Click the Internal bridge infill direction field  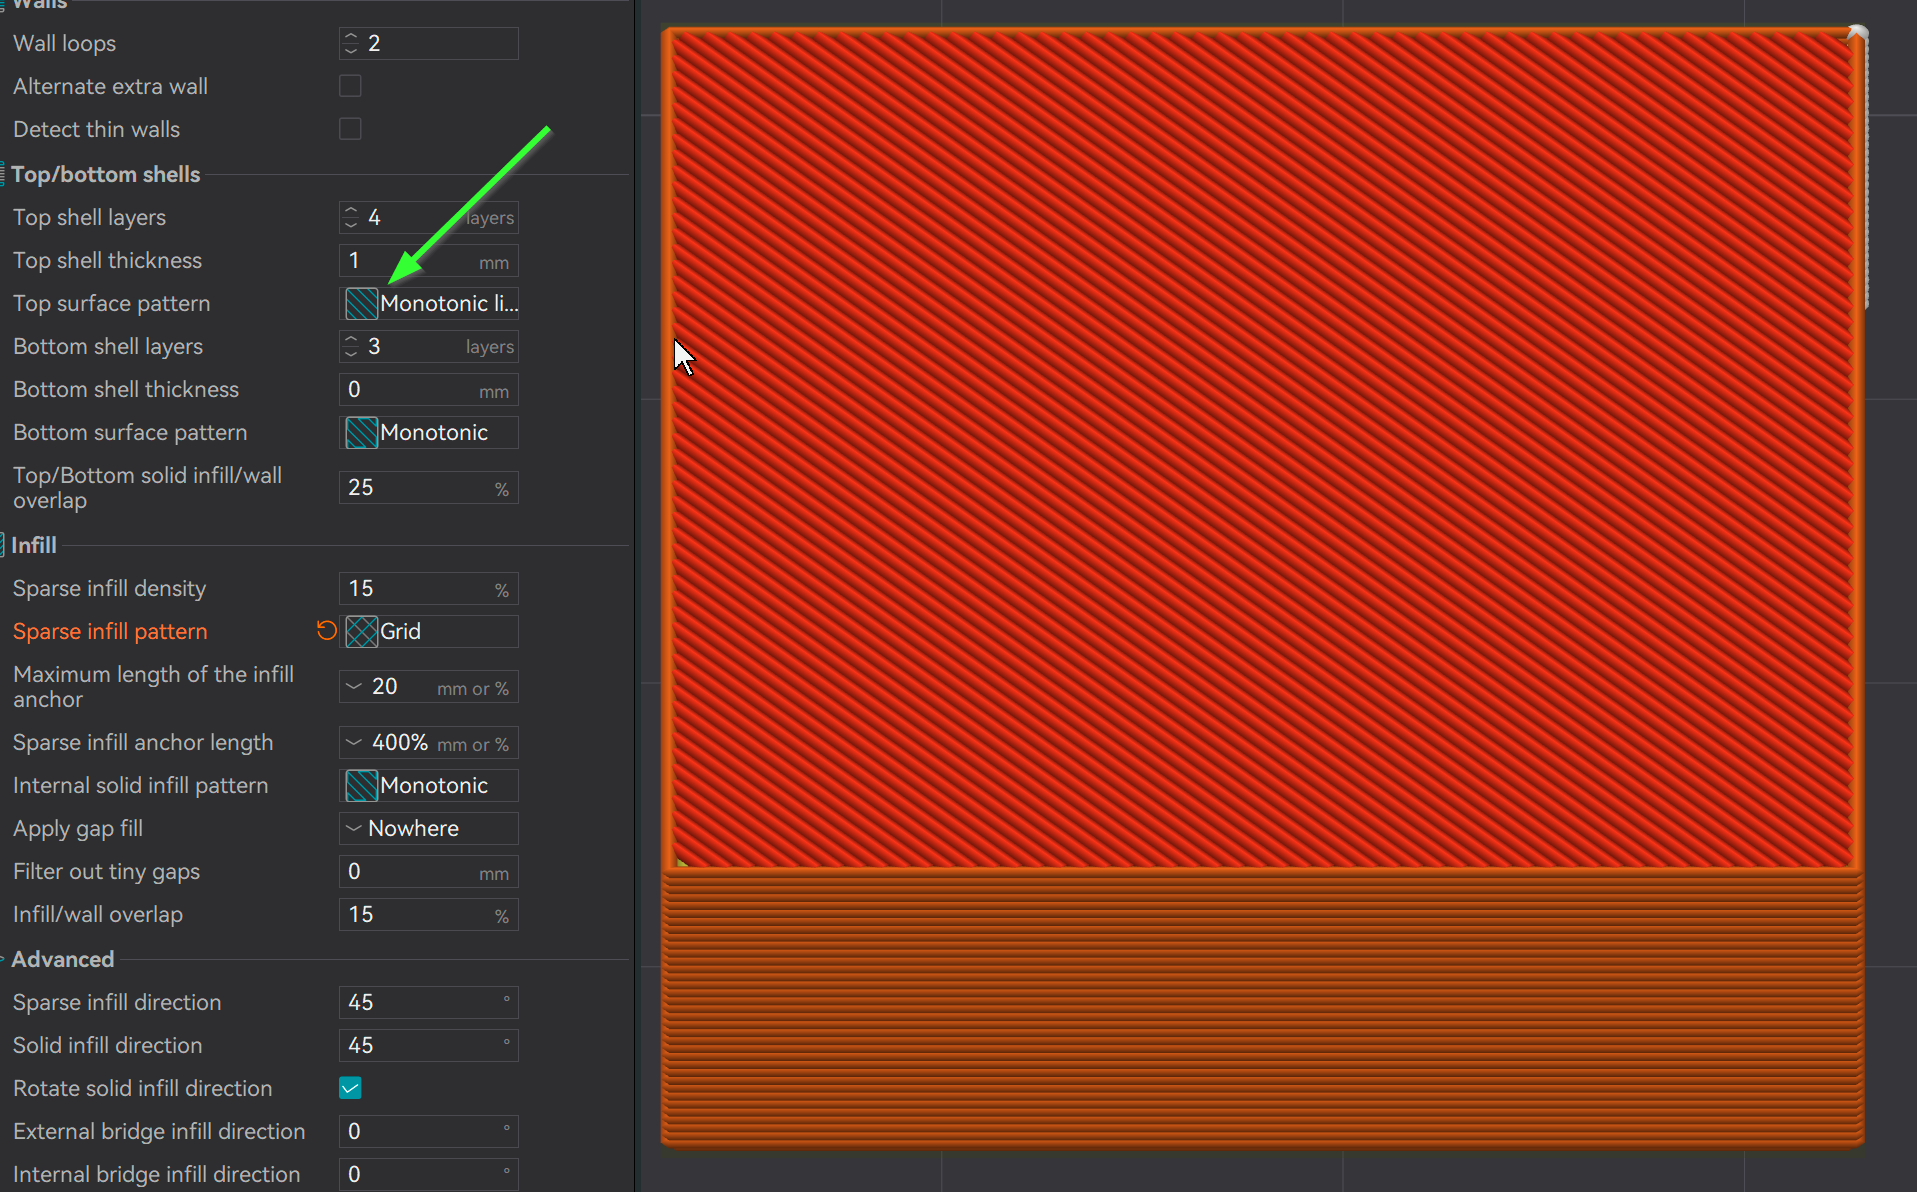(x=429, y=1174)
